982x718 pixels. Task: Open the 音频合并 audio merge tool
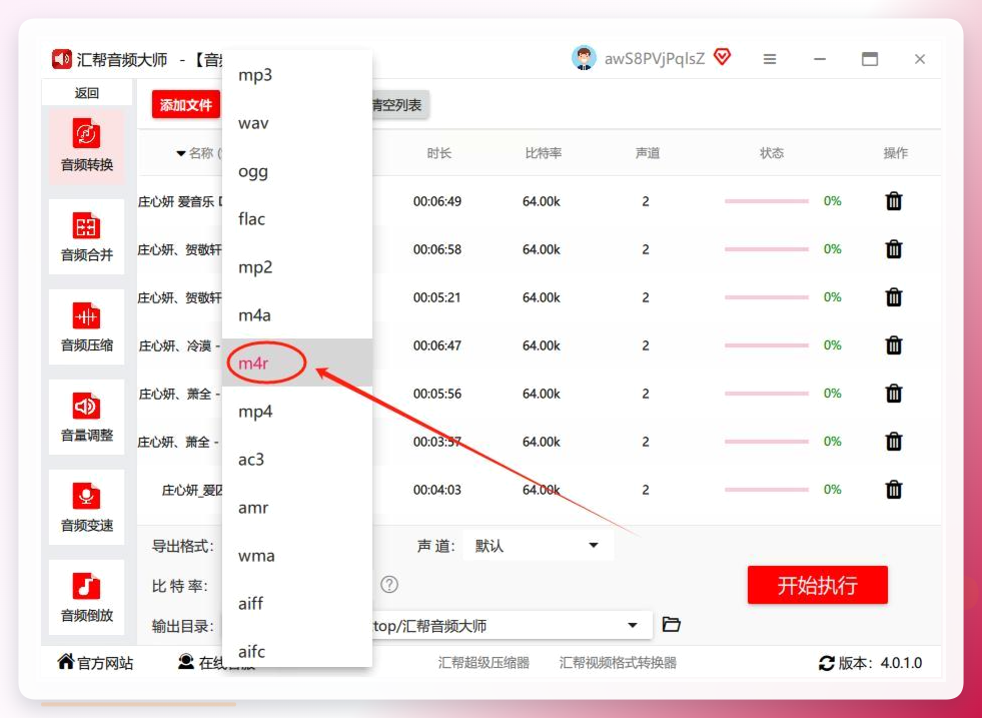86,237
